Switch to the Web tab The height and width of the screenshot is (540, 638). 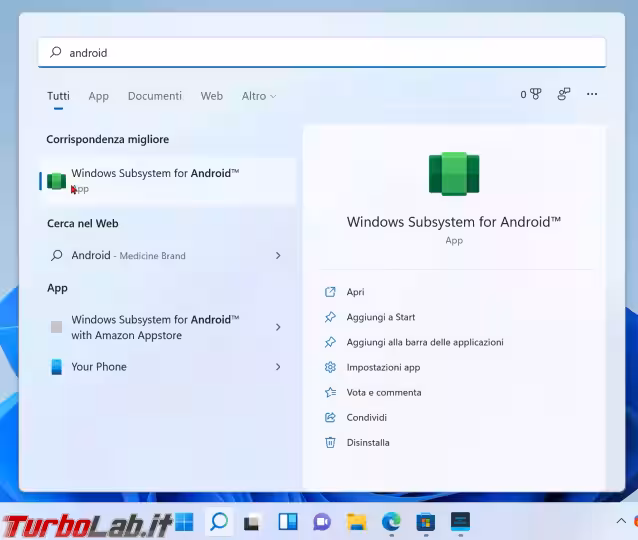(x=212, y=96)
